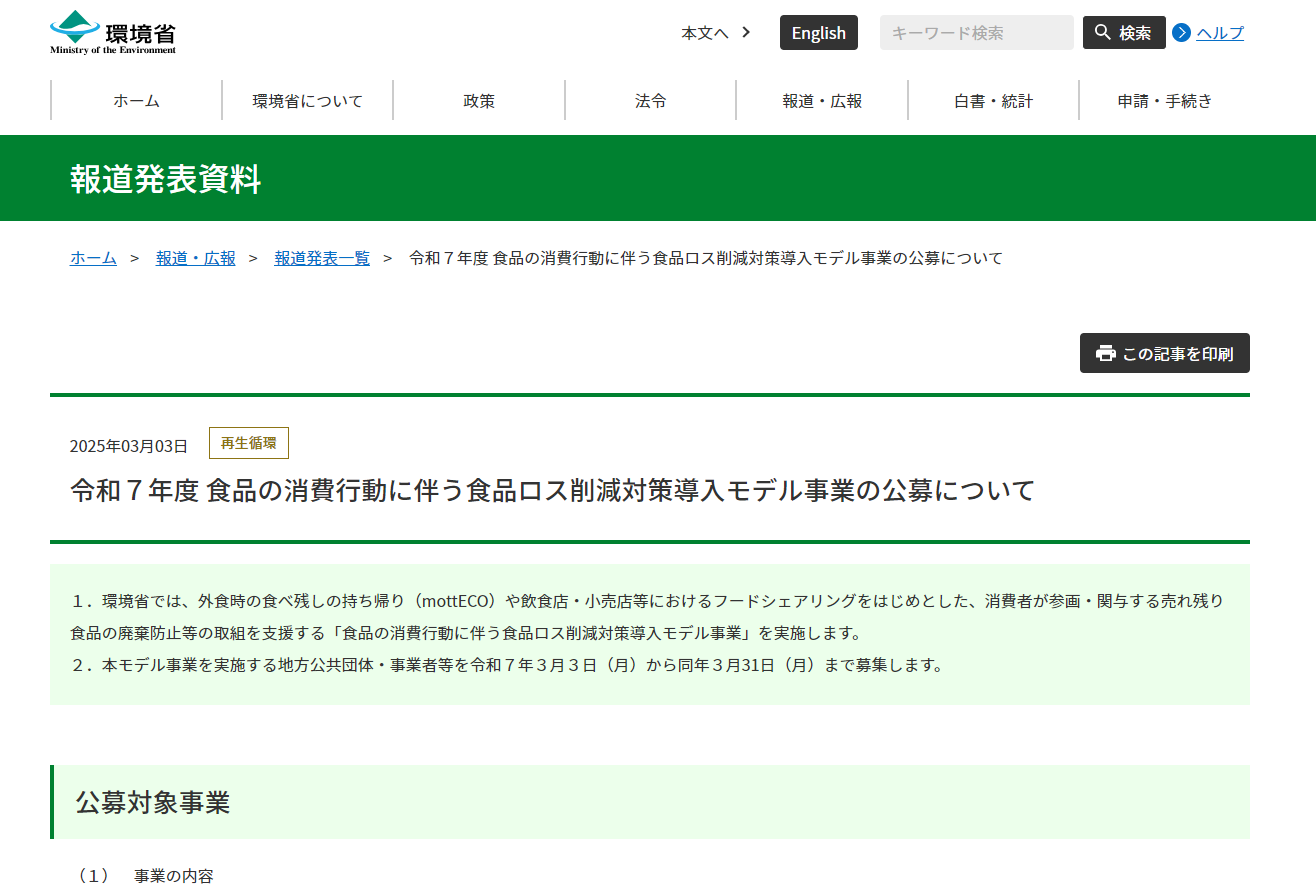The height and width of the screenshot is (893, 1316).
Task: Open the ヘルプ help link
Action: click(1220, 33)
